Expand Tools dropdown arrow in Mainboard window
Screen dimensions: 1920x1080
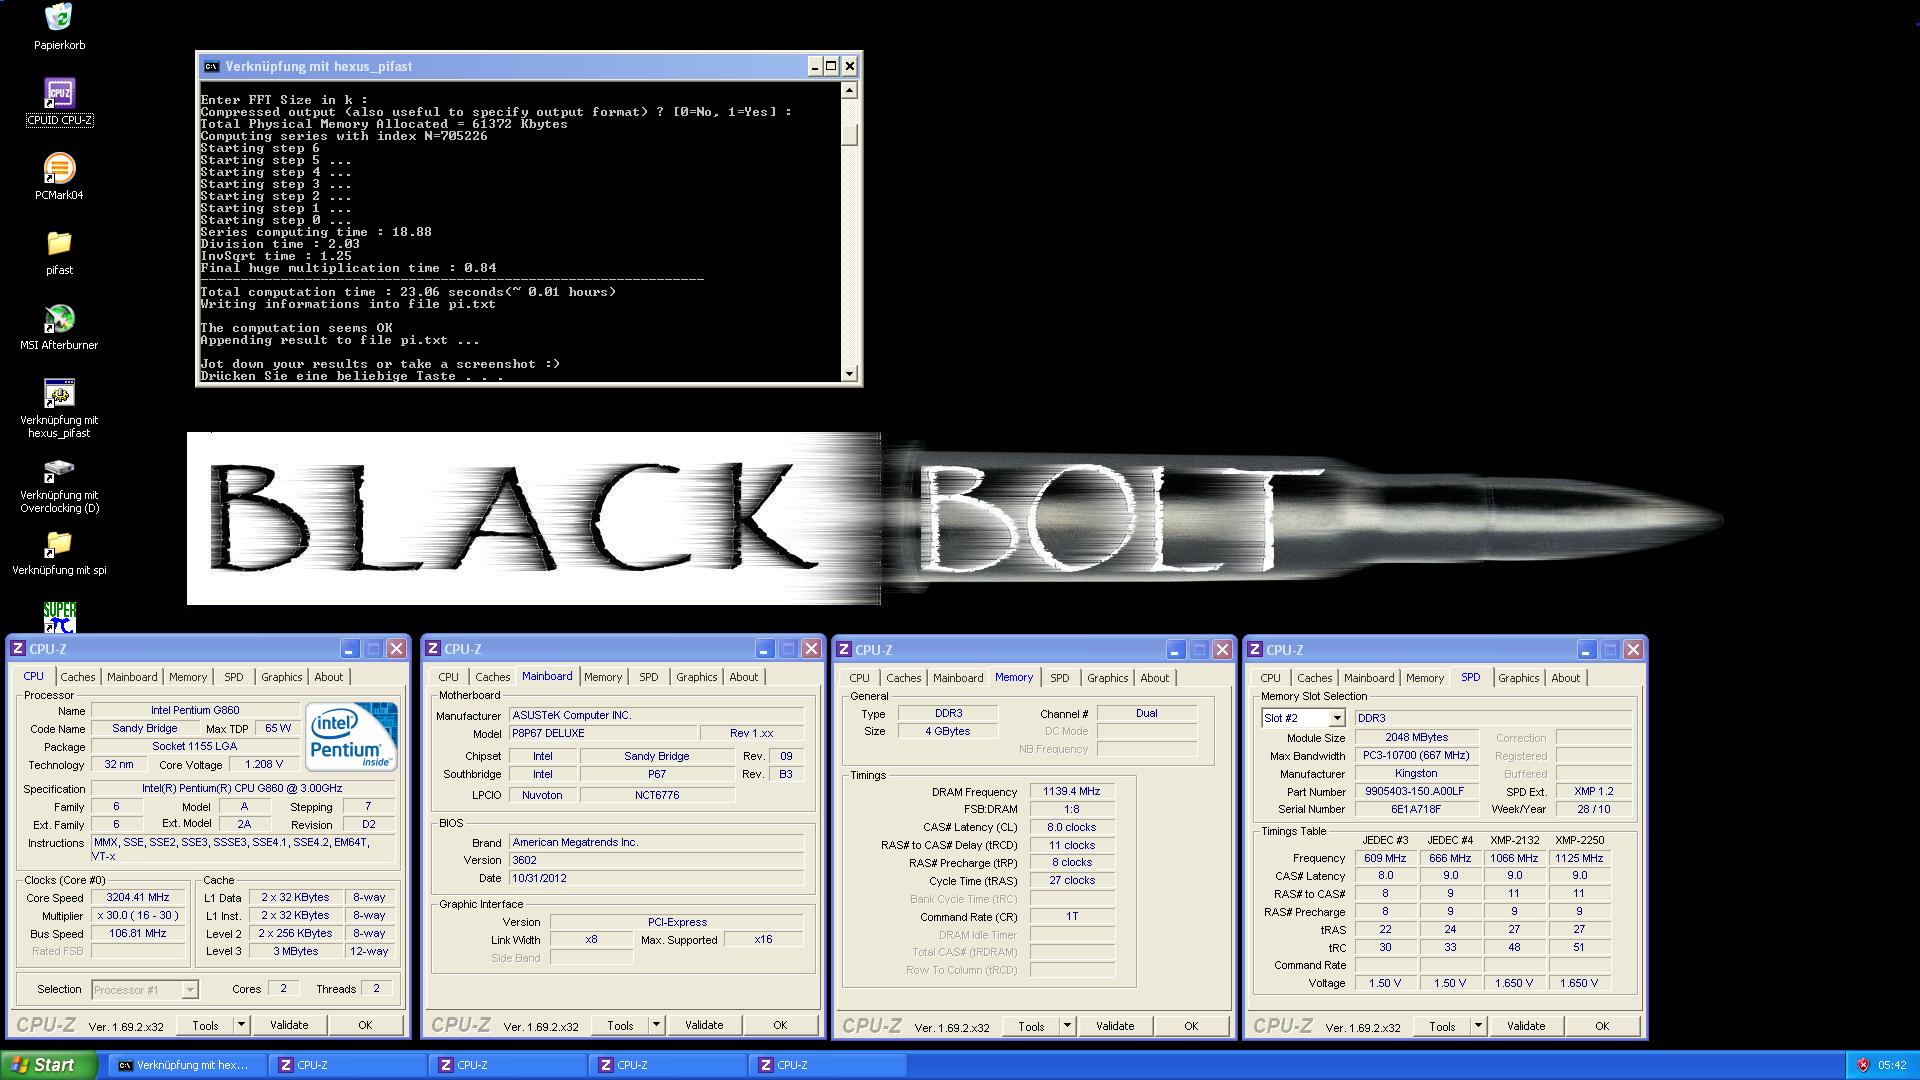[x=656, y=1025]
